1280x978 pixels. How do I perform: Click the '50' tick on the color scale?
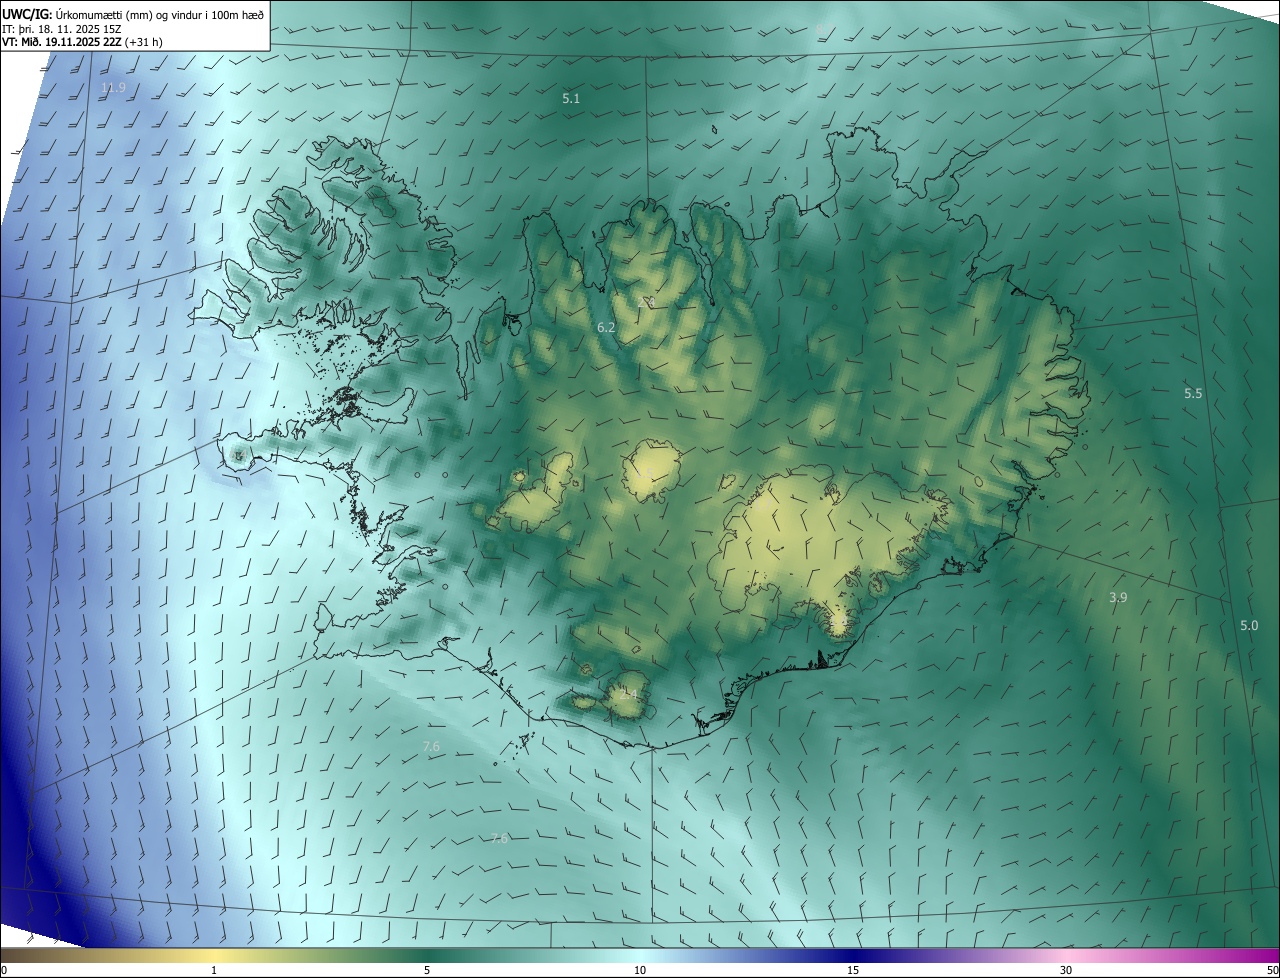pos(1272,970)
